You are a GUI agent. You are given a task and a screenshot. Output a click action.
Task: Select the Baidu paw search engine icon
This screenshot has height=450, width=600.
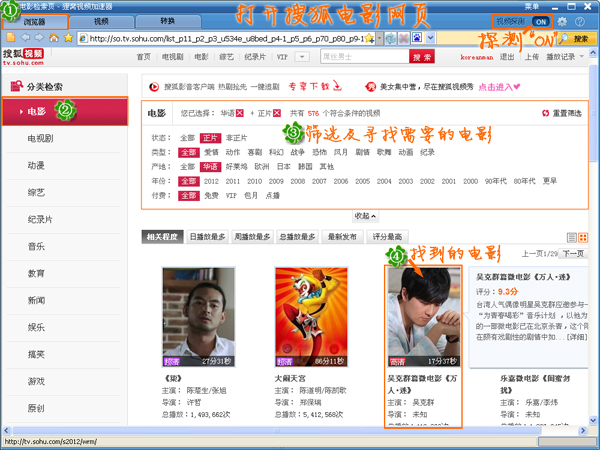click(x=417, y=38)
